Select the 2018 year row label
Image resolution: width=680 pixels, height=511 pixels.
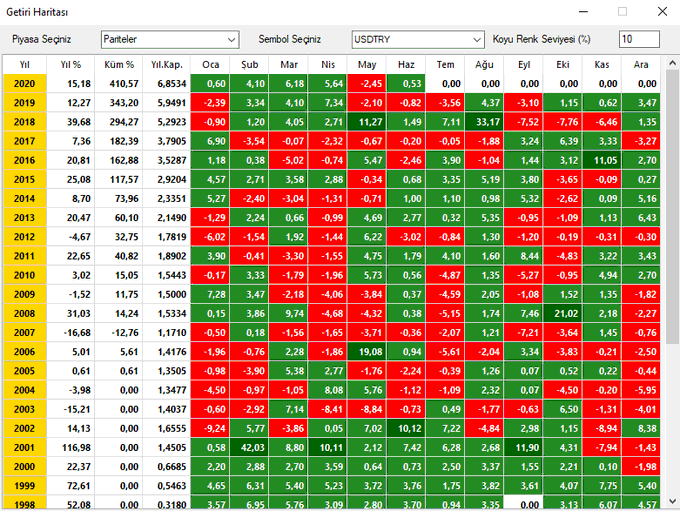(25, 122)
